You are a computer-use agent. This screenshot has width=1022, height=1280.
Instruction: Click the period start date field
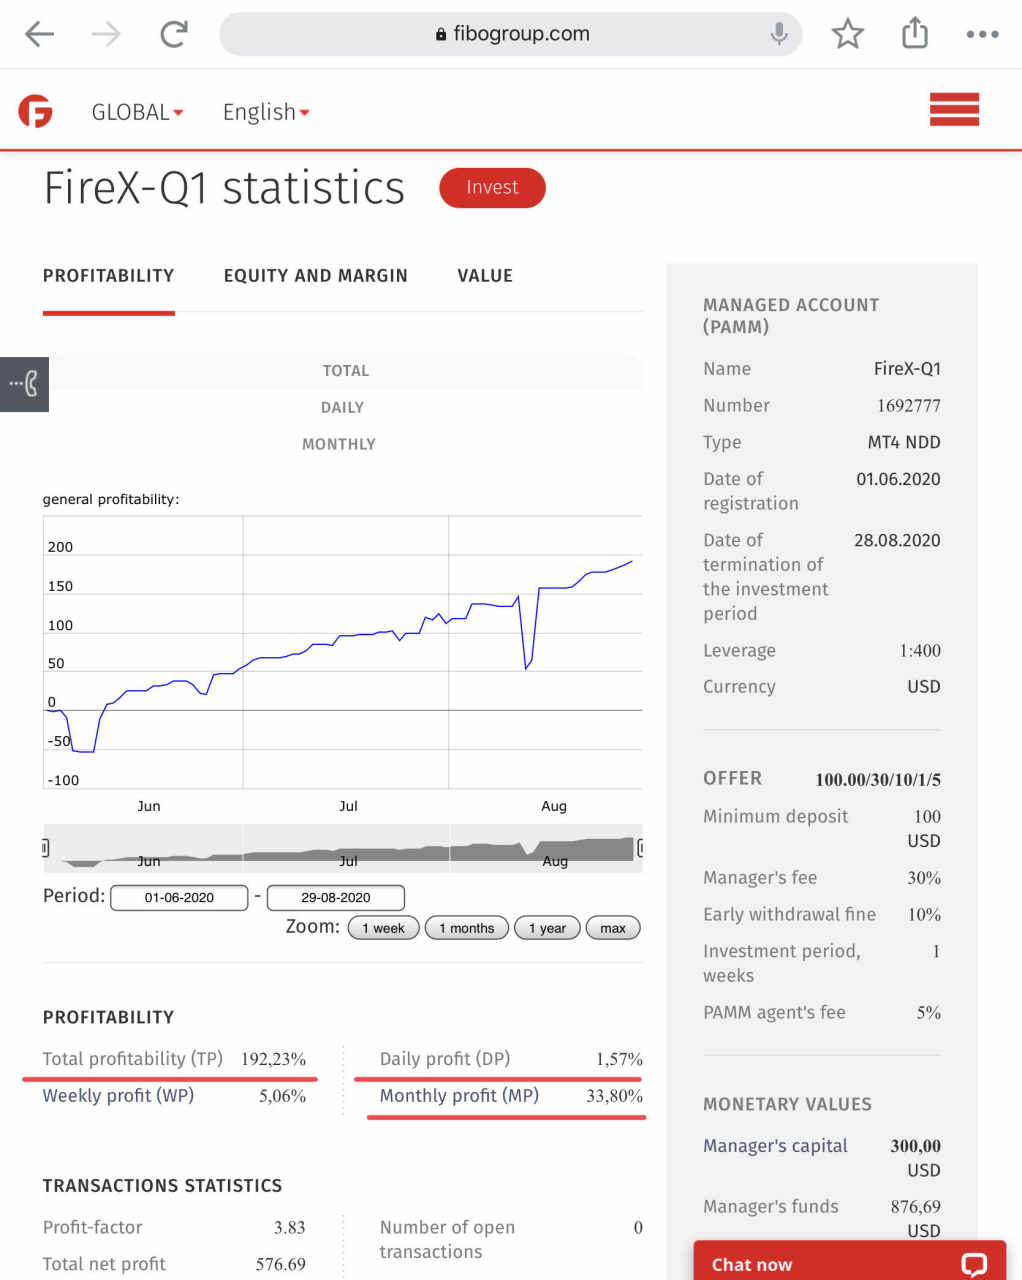click(179, 898)
